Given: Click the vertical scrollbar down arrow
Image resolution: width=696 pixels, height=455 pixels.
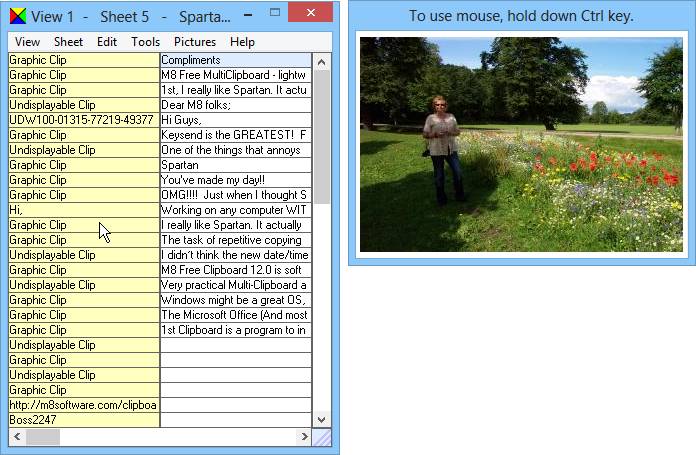Looking at the screenshot, I should tap(321, 420).
